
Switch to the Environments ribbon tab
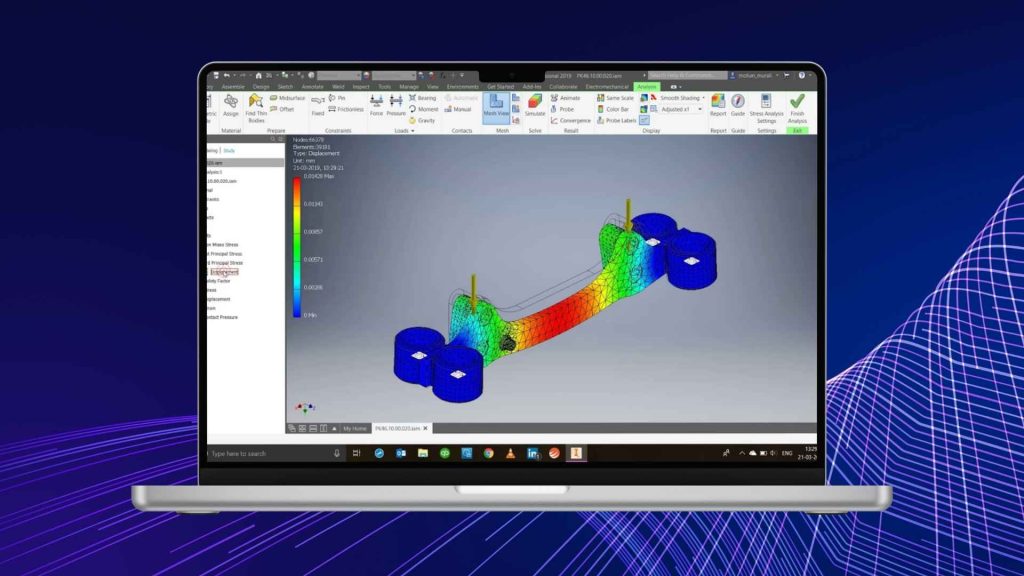[x=462, y=87]
